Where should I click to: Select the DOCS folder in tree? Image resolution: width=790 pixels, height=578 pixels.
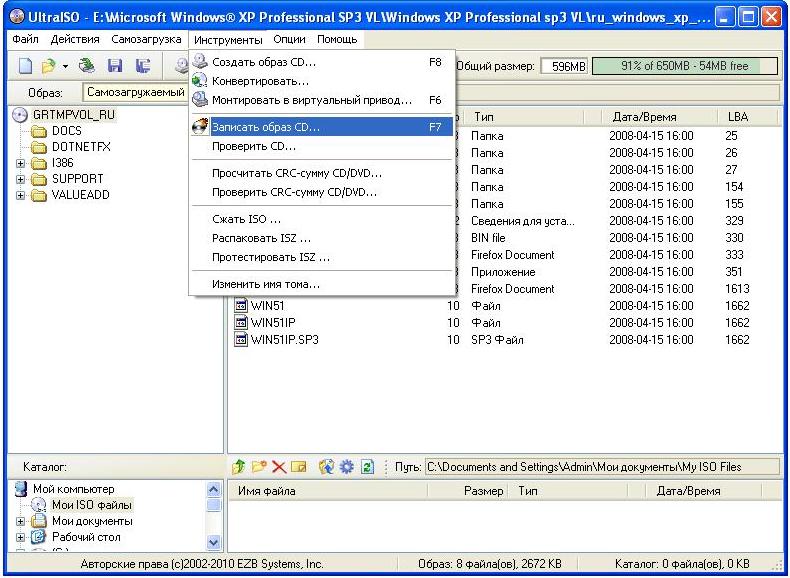67,131
